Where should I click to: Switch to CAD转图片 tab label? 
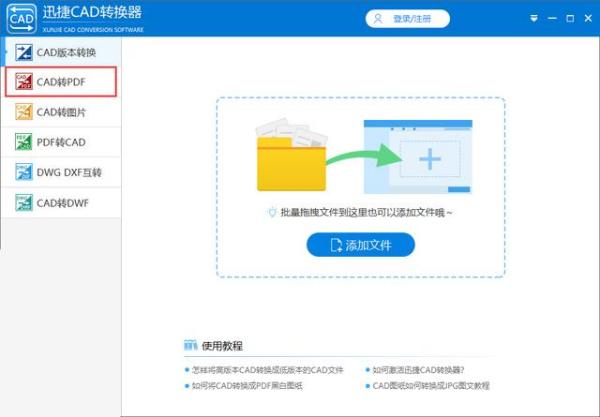61,112
